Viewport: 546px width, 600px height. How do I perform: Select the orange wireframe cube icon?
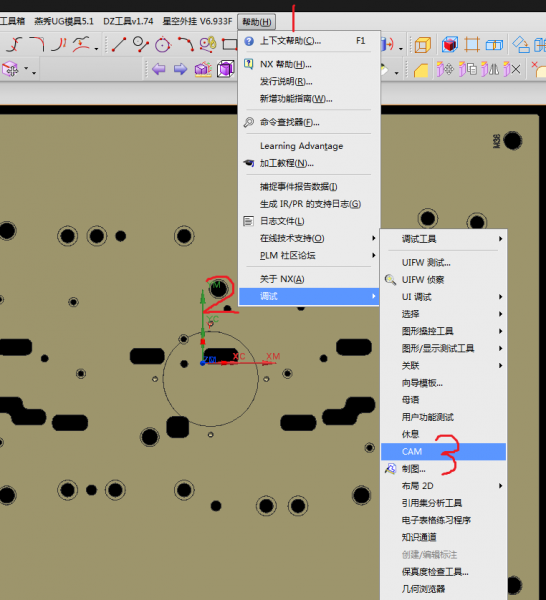422,45
